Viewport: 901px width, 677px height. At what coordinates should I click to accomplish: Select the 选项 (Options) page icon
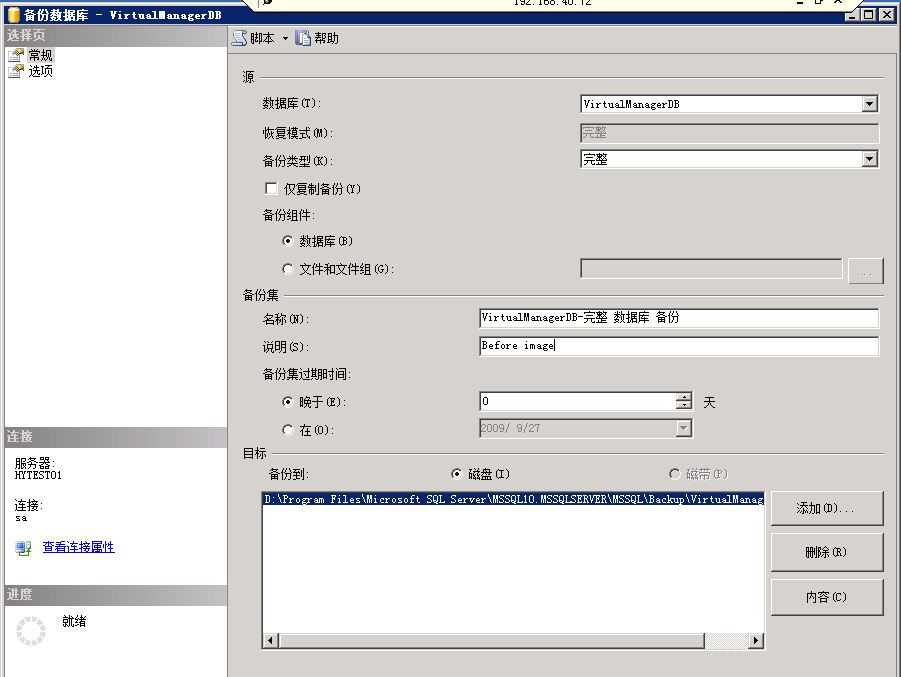[15, 72]
